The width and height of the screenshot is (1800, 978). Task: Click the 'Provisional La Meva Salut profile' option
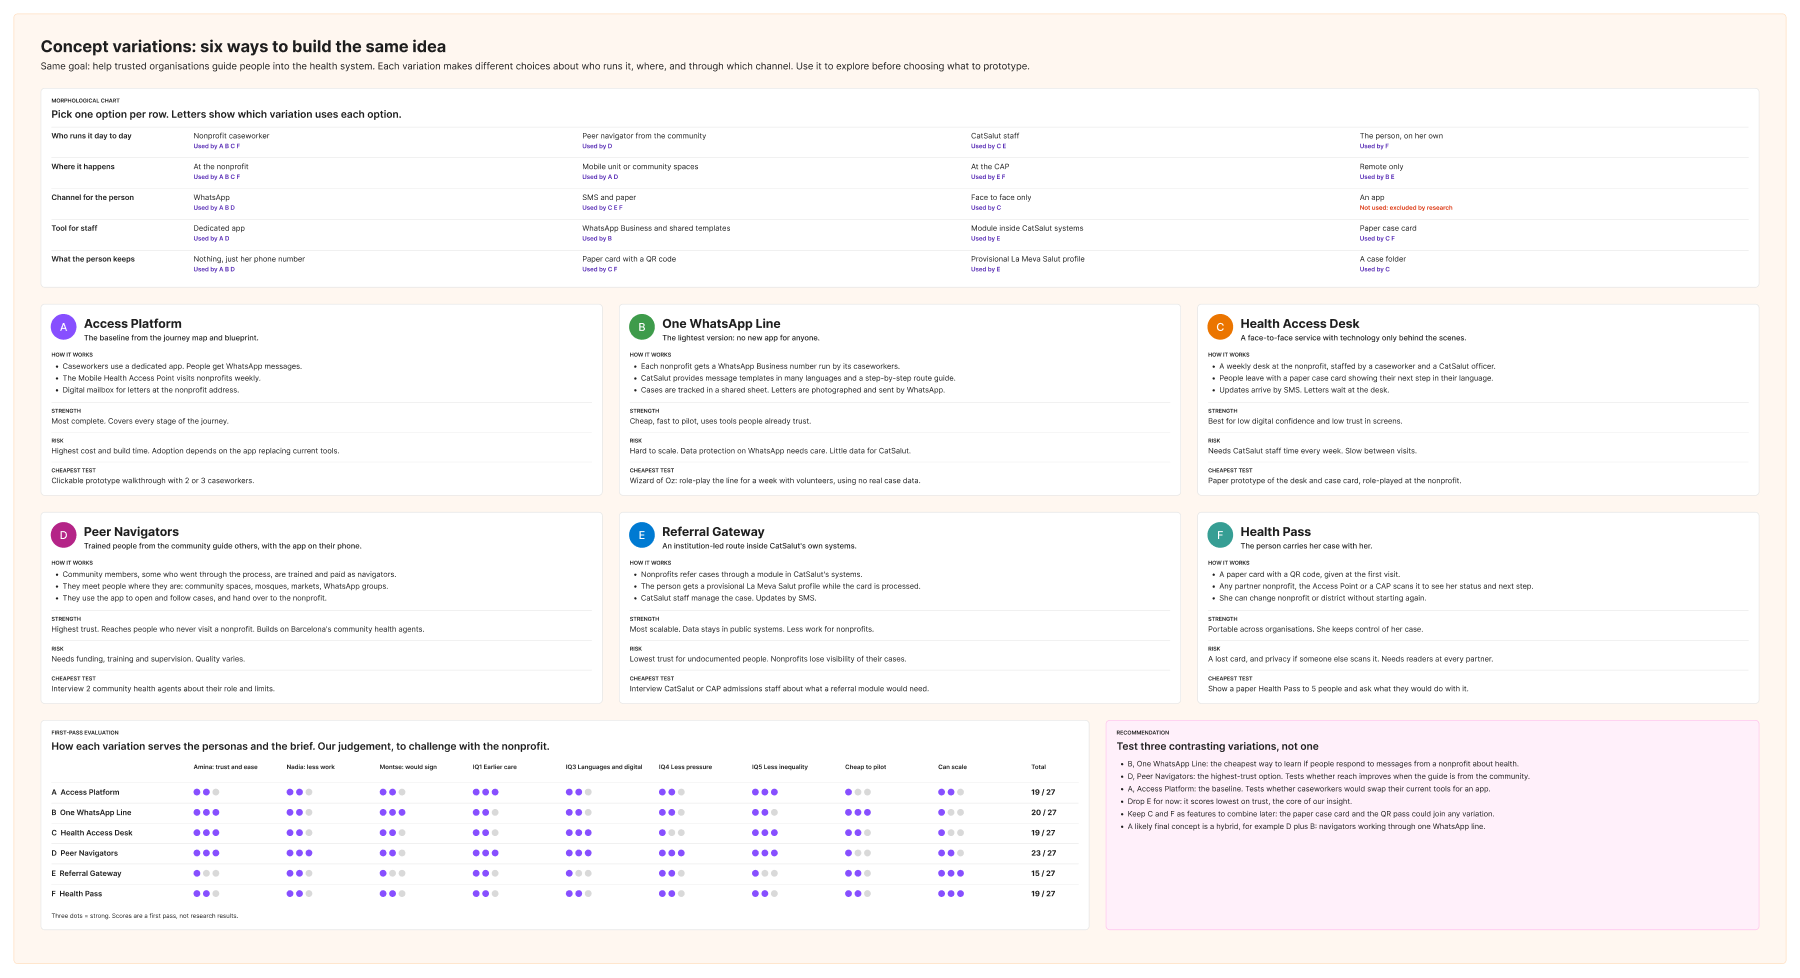[x=1028, y=259]
